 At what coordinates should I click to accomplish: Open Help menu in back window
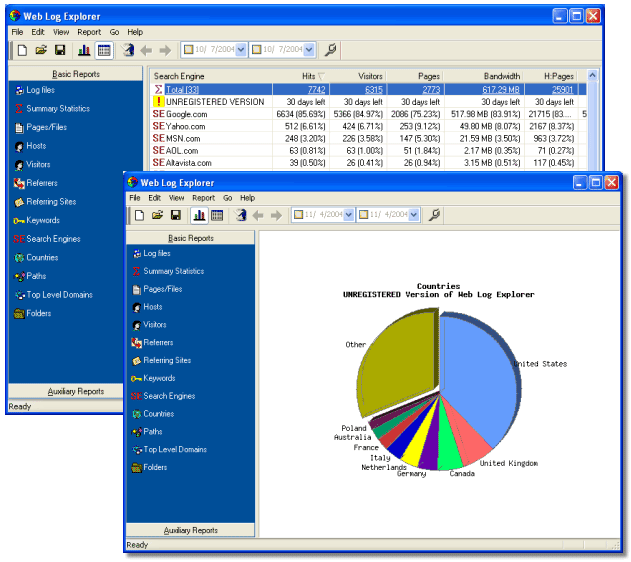coord(135,32)
